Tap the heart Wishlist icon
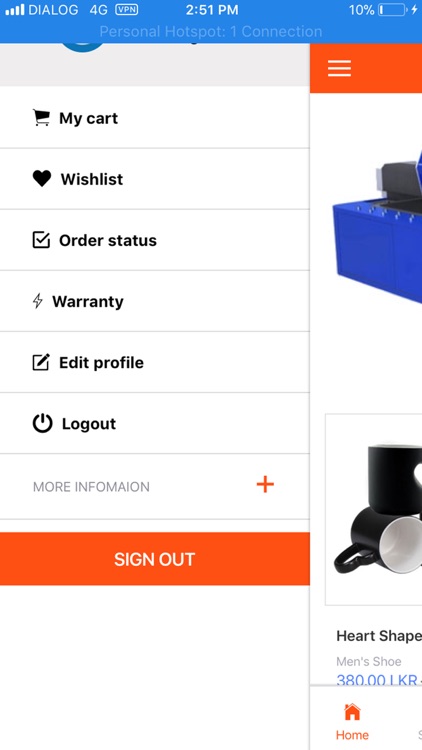Image resolution: width=422 pixels, height=750 pixels. point(42,179)
